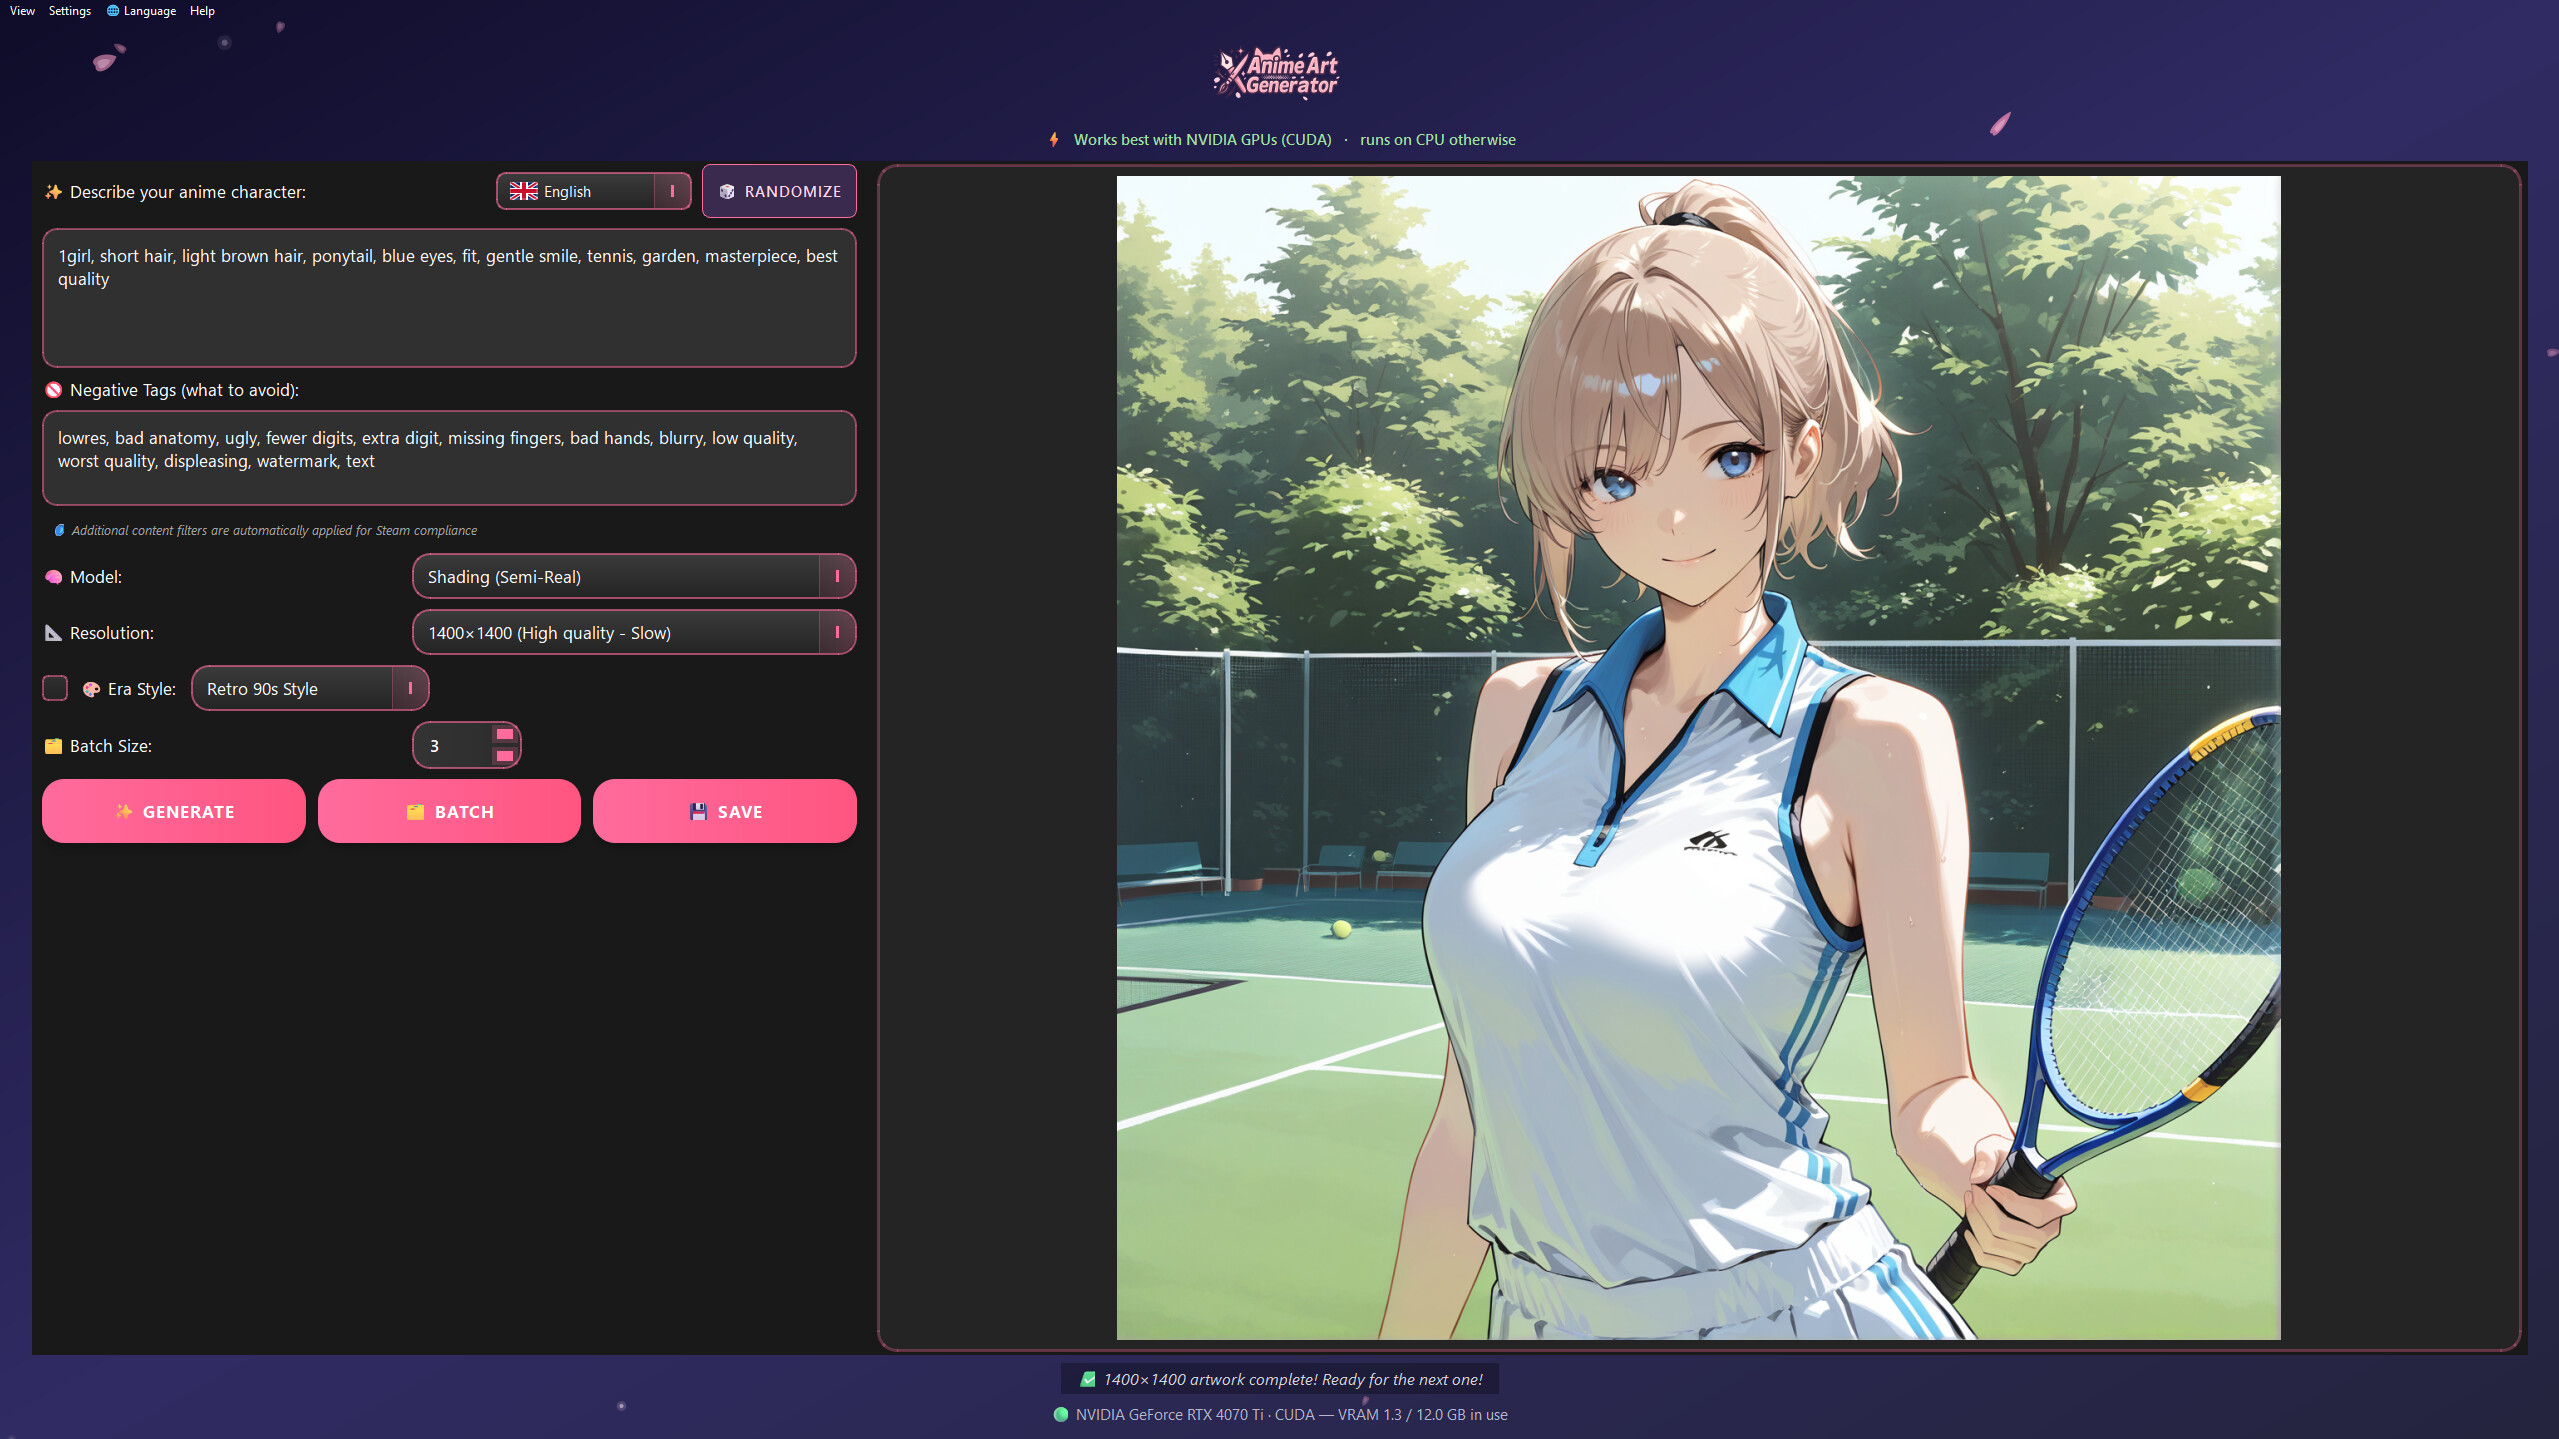
Task: Click the dice icon on Randomize
Action: click(x=727, y=192)
